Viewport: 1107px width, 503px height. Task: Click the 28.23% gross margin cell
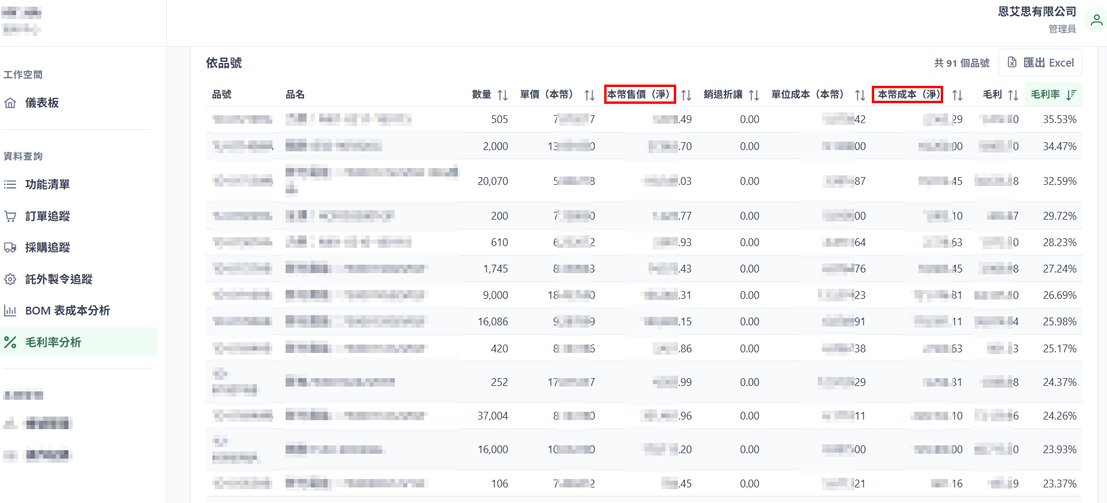tap(1060, 242)
